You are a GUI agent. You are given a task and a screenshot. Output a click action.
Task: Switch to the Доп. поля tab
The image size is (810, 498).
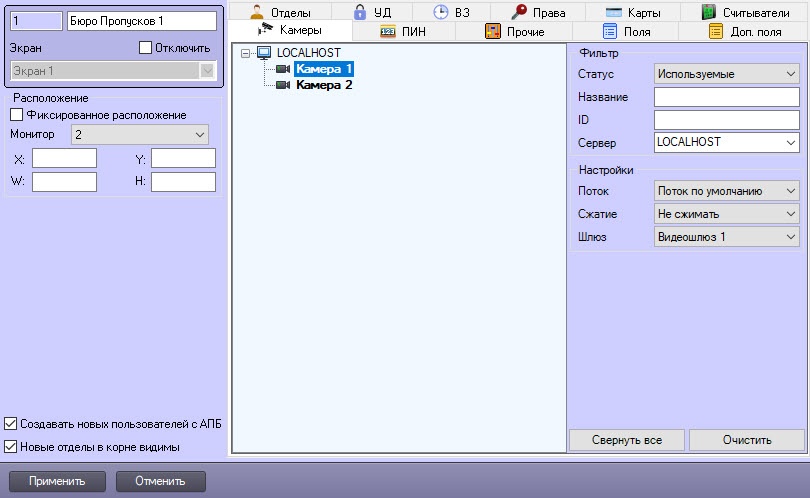coord(744,32)
